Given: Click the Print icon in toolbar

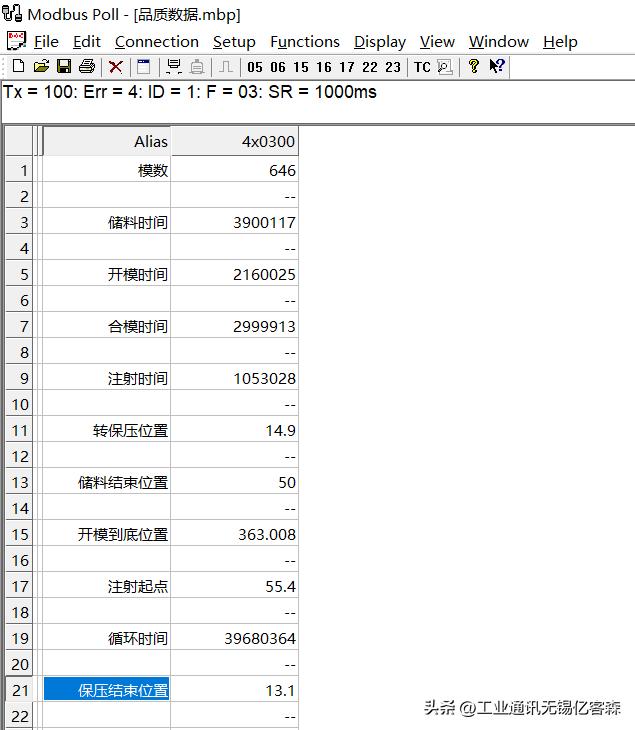Looking at the screenshot, I should pyautogui.click(x=87, y=67).
